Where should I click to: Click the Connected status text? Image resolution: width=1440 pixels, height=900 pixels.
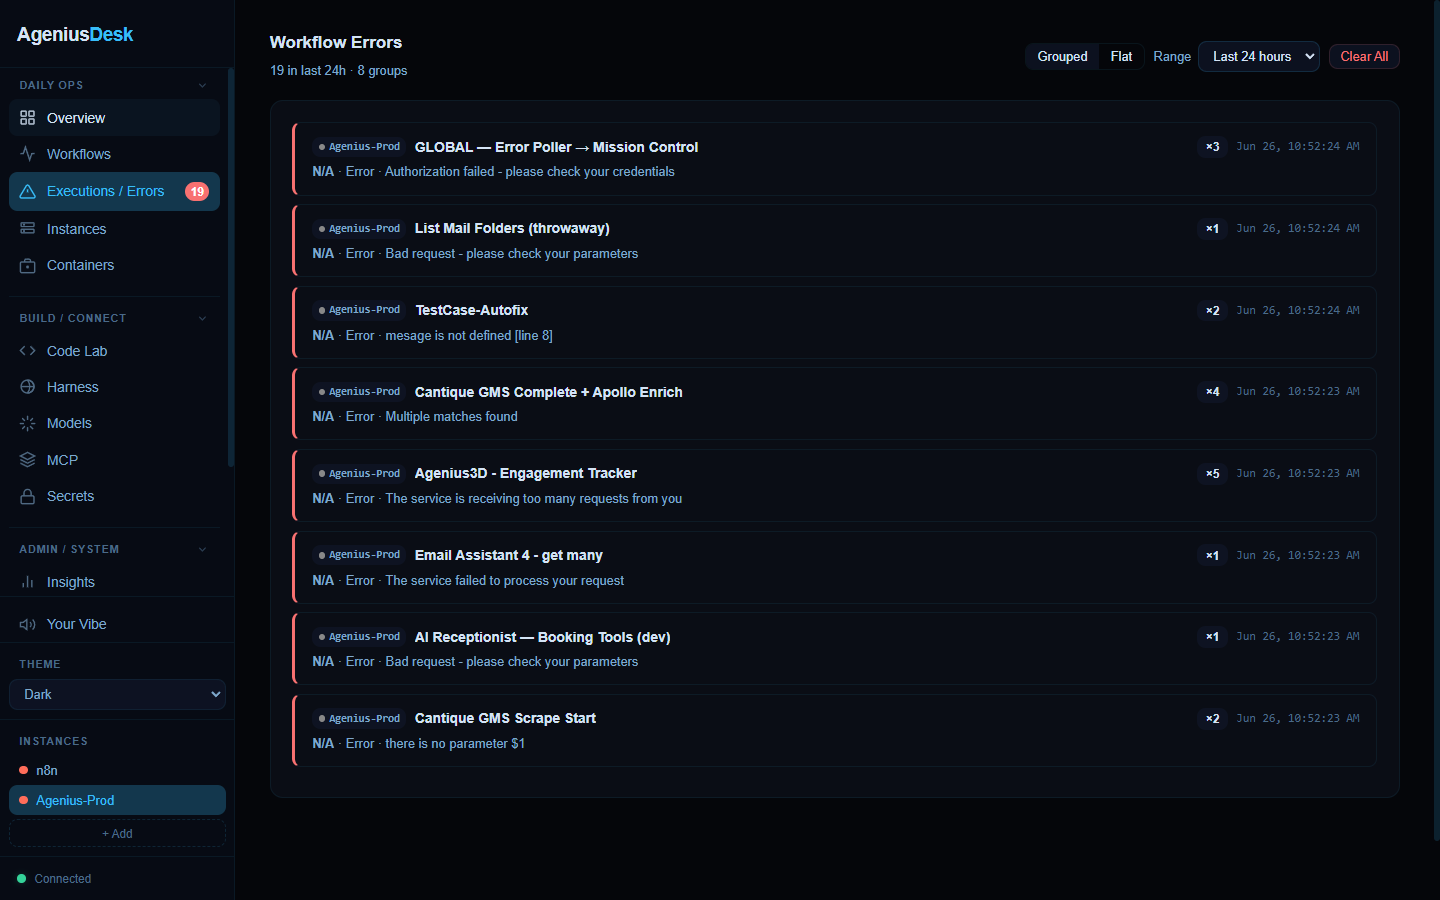click(x=63, y=879)
